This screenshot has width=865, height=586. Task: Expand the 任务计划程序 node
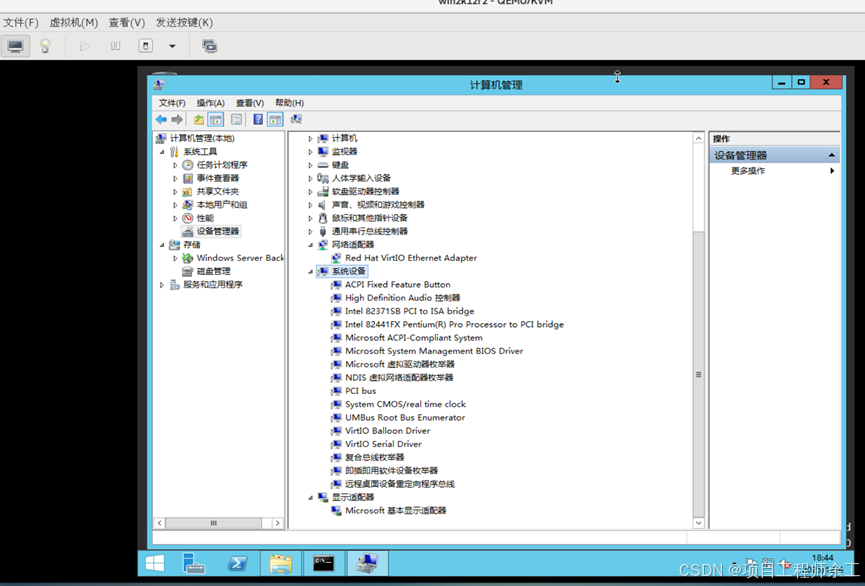[x=175, y=165]
